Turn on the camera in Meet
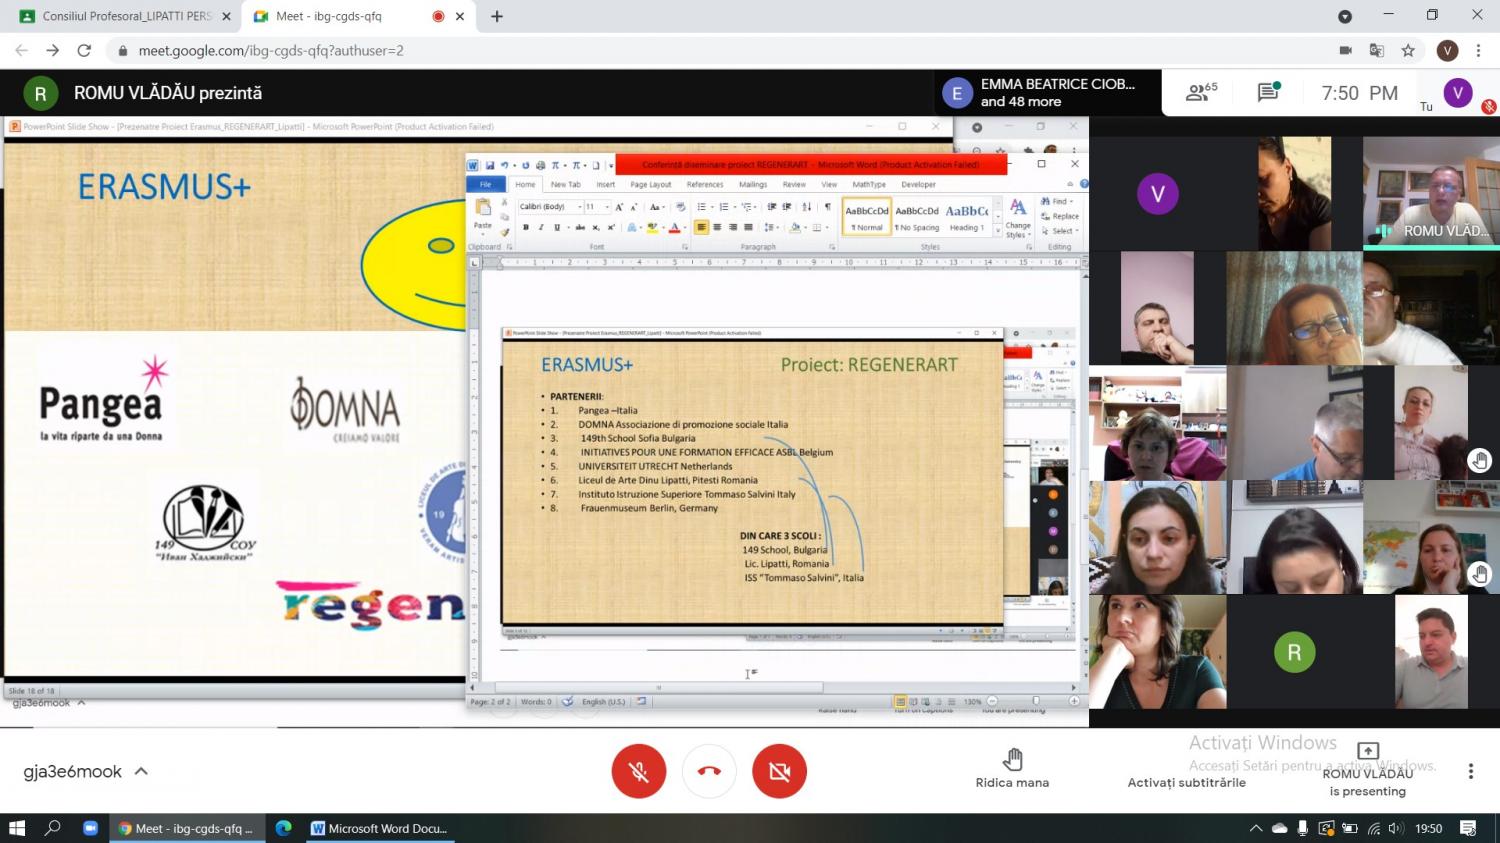This screenshot has width=1500, height=843. point(779,771)
